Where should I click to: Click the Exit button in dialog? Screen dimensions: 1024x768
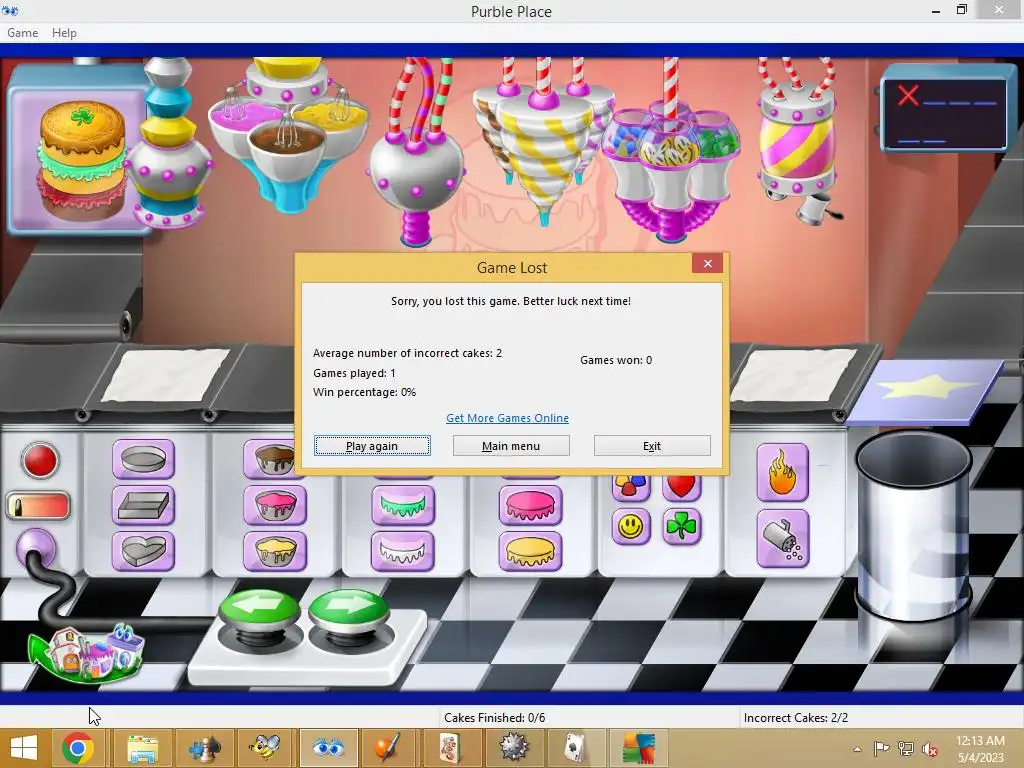tap(652, 445)
